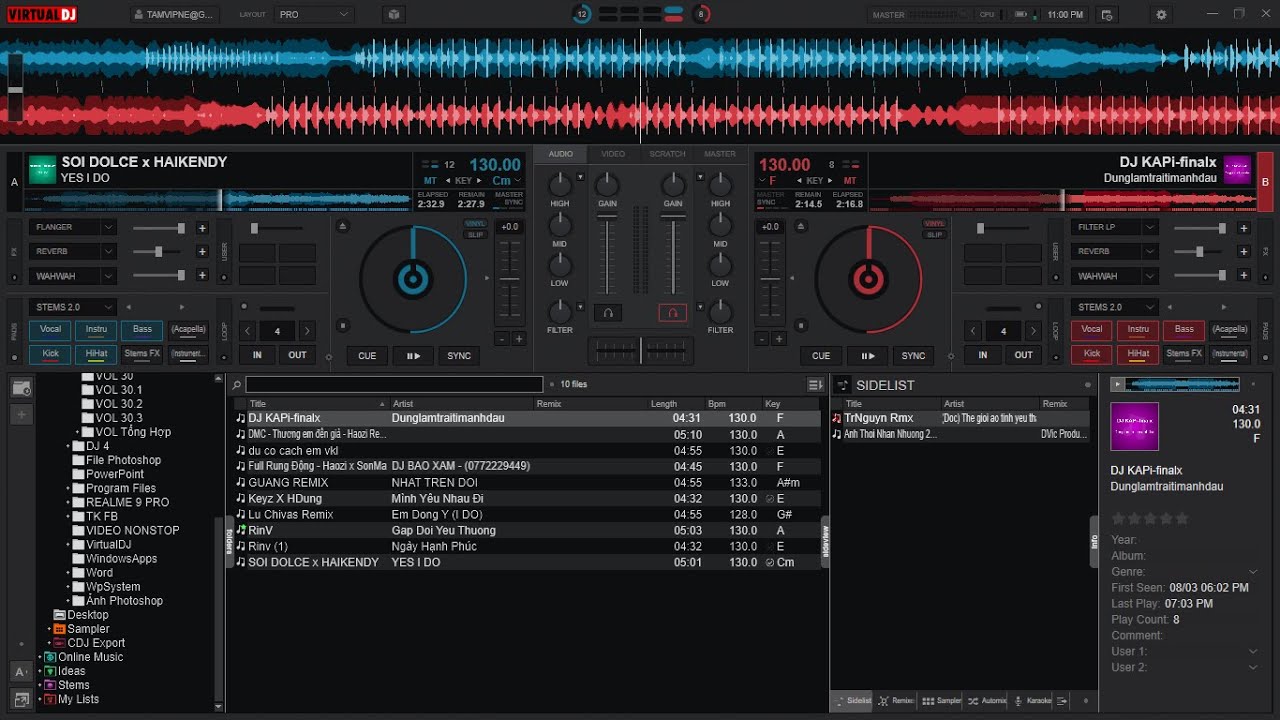The image size is (1280, 720).
Task: Toggle headphone cue for deck A channel
Action: pyautogui.click(x=607, y=313)
